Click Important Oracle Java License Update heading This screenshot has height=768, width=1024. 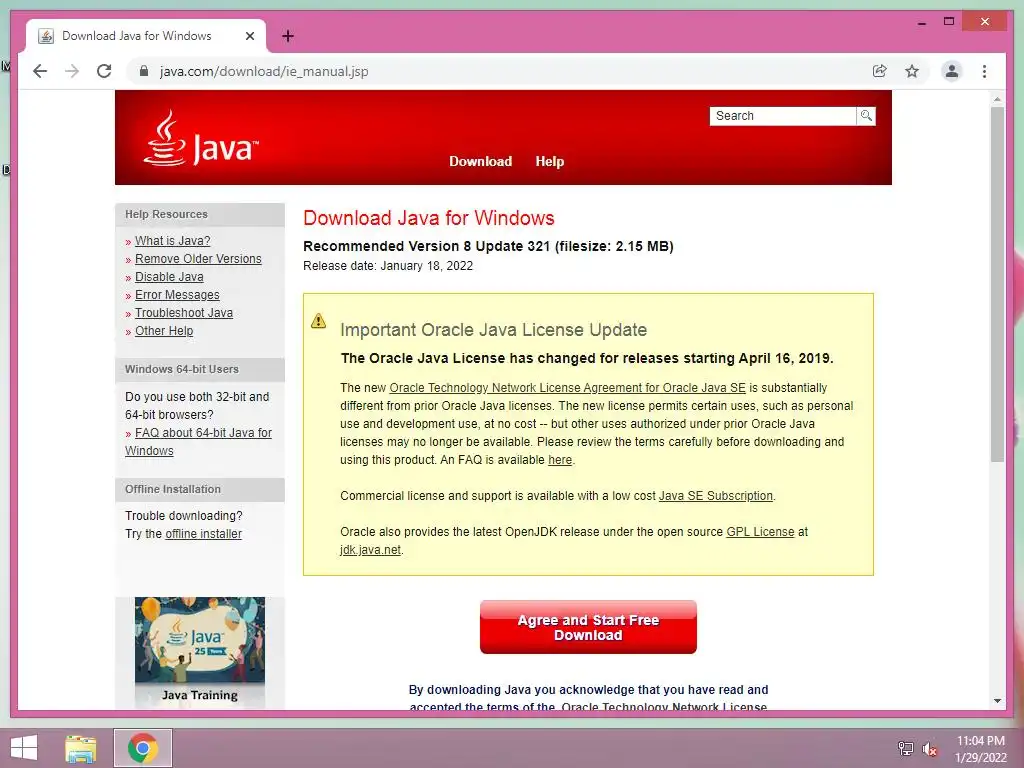coord(493,330)
